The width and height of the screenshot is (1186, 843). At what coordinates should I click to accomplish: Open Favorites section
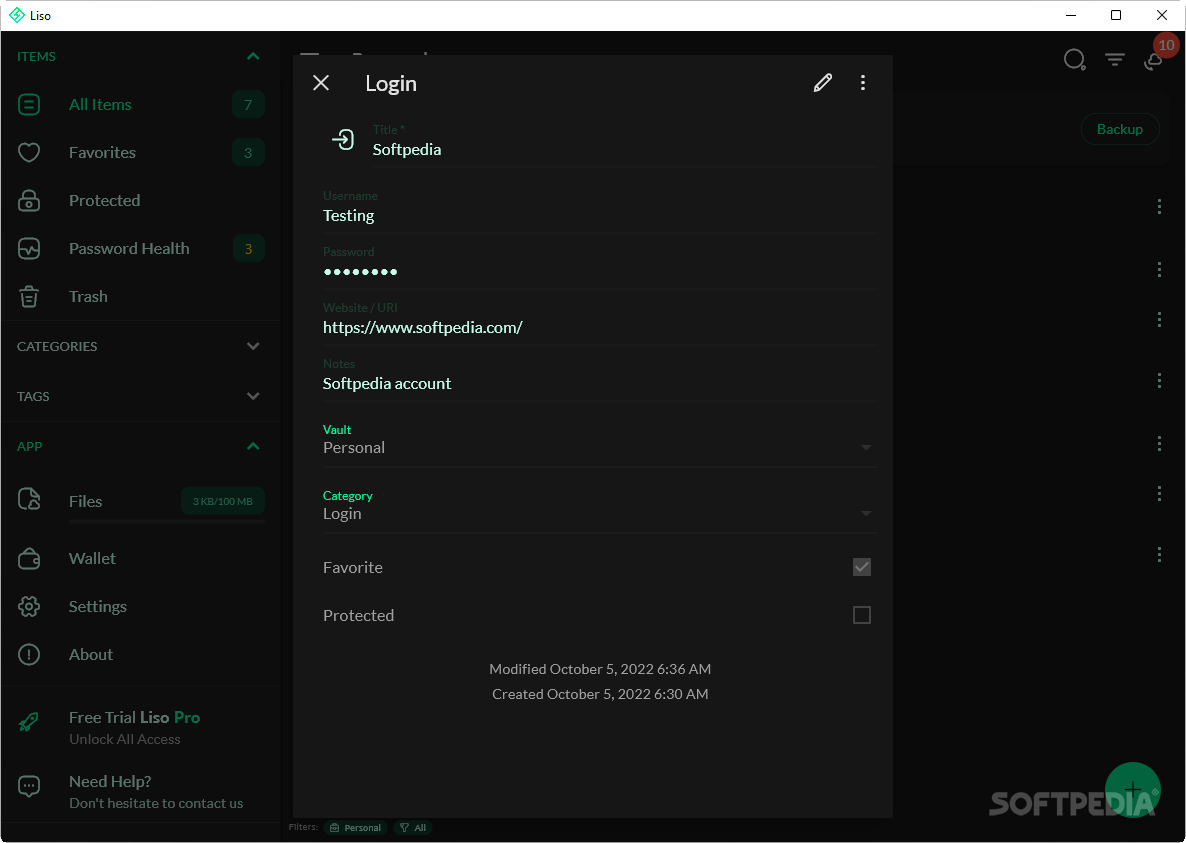click(x=141, y=153)
